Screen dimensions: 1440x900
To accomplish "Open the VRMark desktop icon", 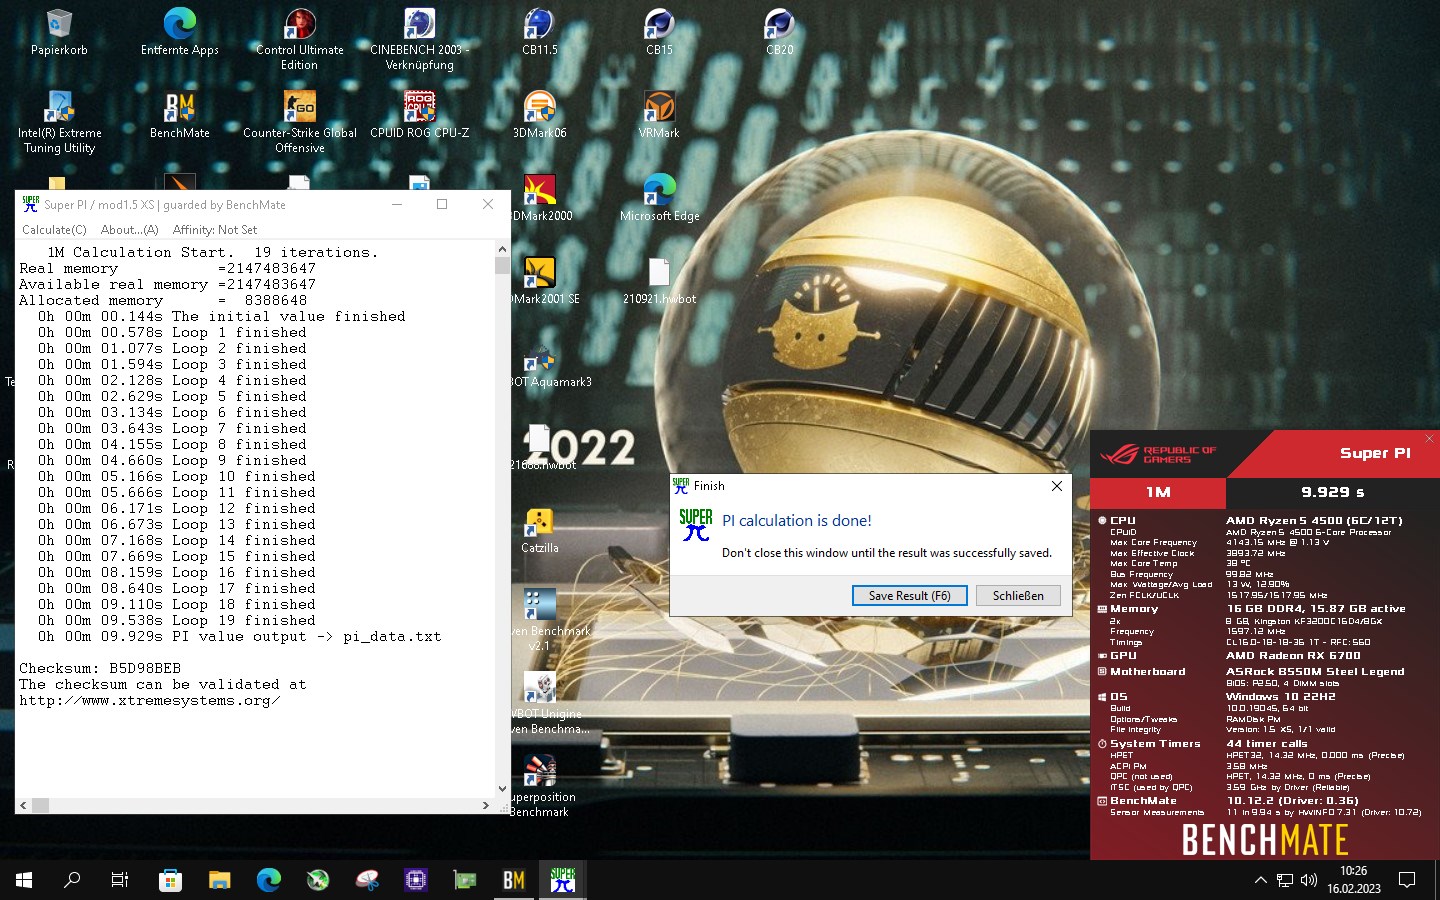I will click(659, 115).
